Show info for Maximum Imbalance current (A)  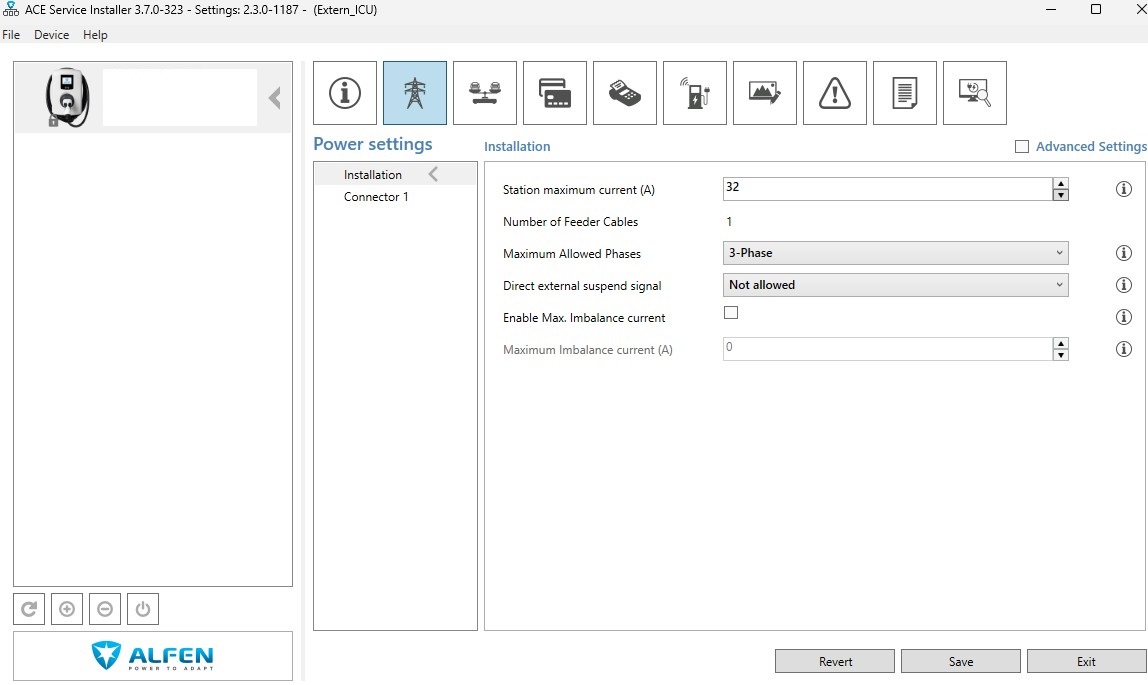[1123, 349]
